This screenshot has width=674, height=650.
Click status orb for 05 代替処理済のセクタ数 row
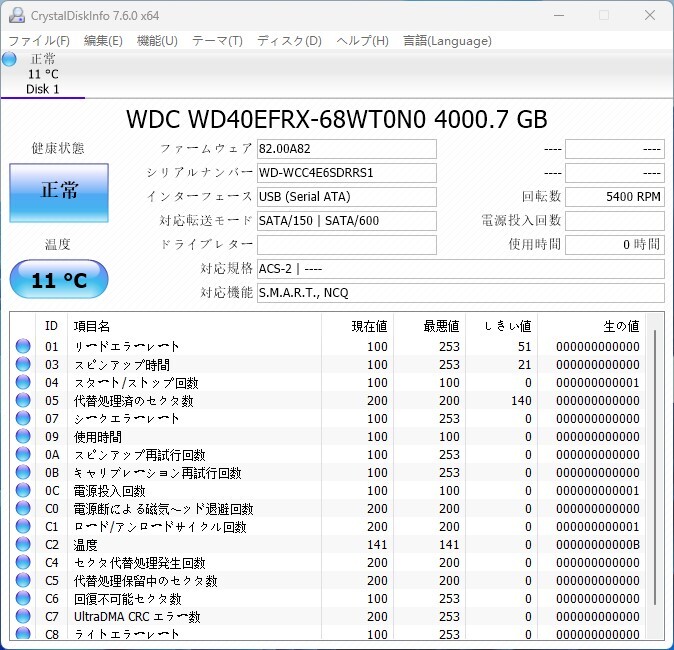coord(23,400)
